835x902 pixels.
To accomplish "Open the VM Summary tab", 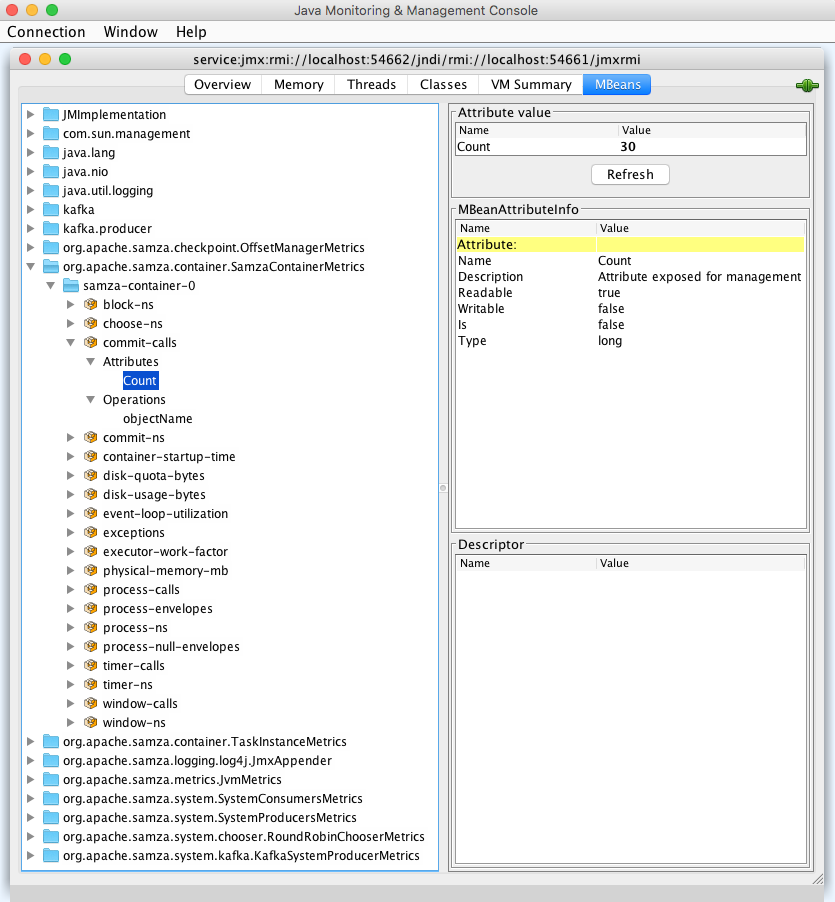I will [530, 85].
